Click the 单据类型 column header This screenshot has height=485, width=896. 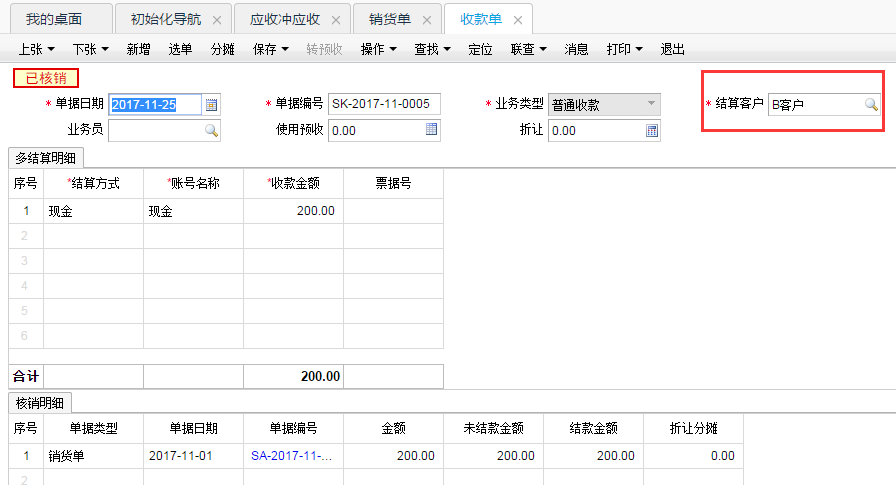click(x=93, y=428)
